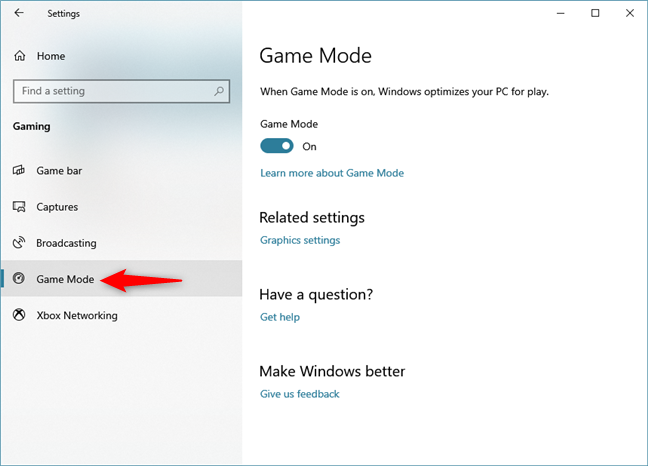Select the Game Mode page title
This screenshot has height=466, width=648.
tap(315, 56)
